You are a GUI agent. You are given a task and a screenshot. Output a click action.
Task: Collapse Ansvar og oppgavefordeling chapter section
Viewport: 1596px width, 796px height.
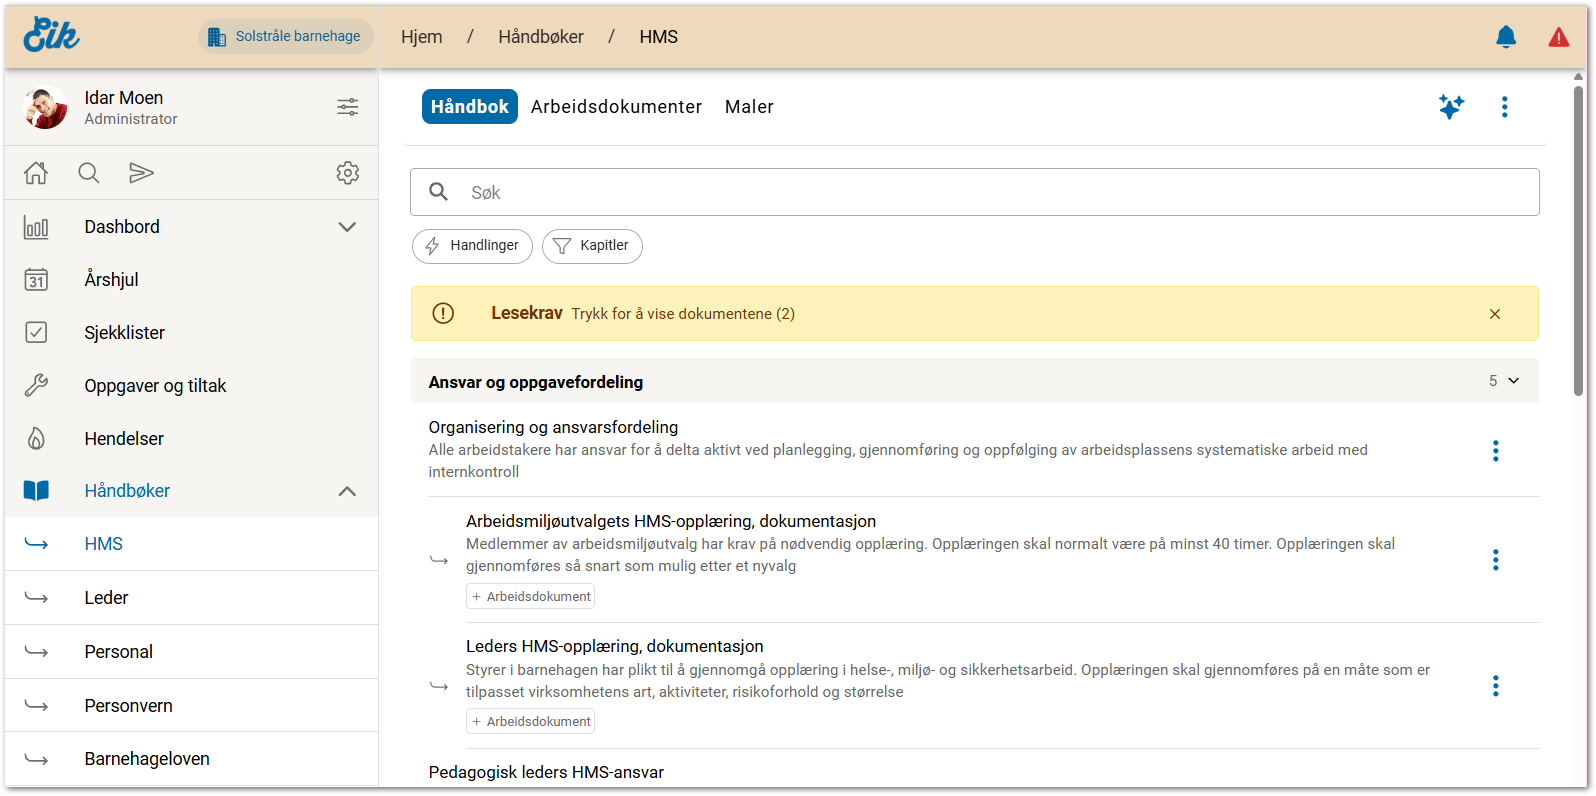tap(1513, 381)
